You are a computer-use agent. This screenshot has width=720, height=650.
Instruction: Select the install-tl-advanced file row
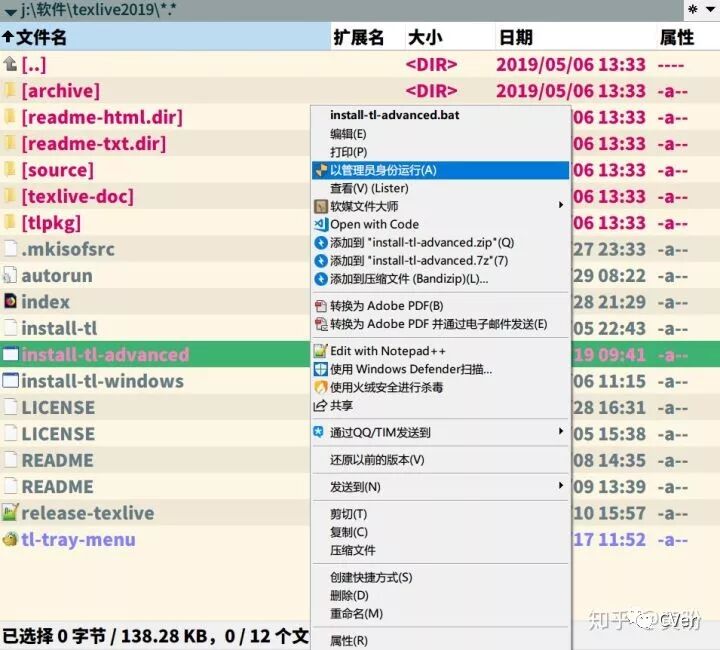(x=155, y=354)
